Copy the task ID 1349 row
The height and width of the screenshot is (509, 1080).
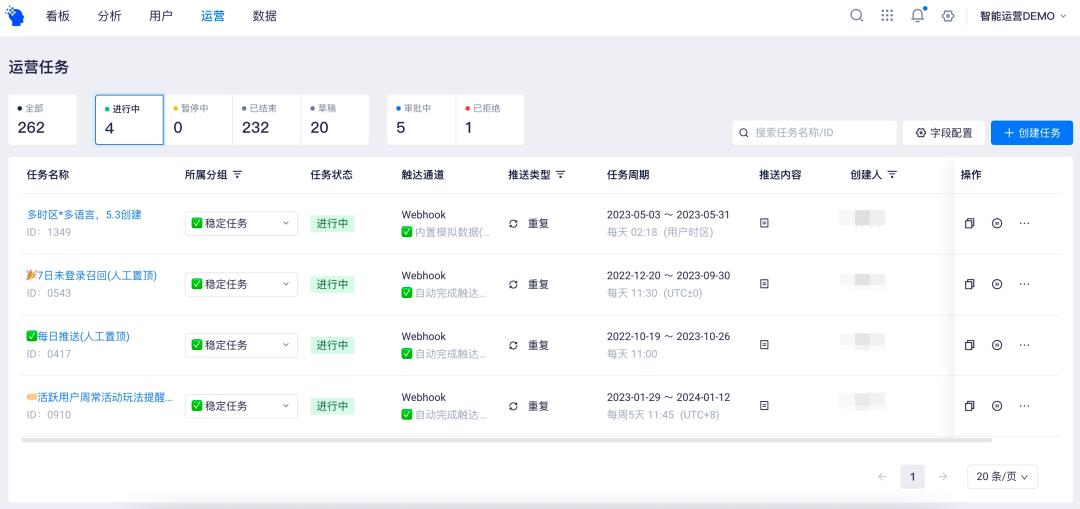click(970, 223)
